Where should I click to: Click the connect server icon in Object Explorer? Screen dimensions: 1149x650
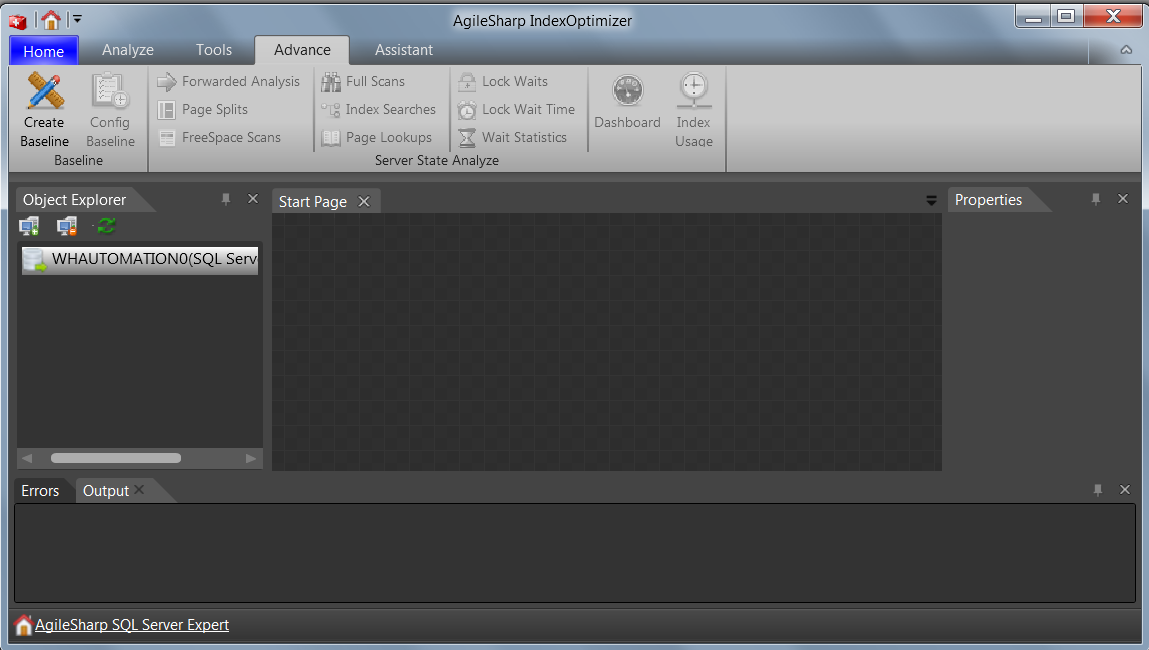point(29,226)
